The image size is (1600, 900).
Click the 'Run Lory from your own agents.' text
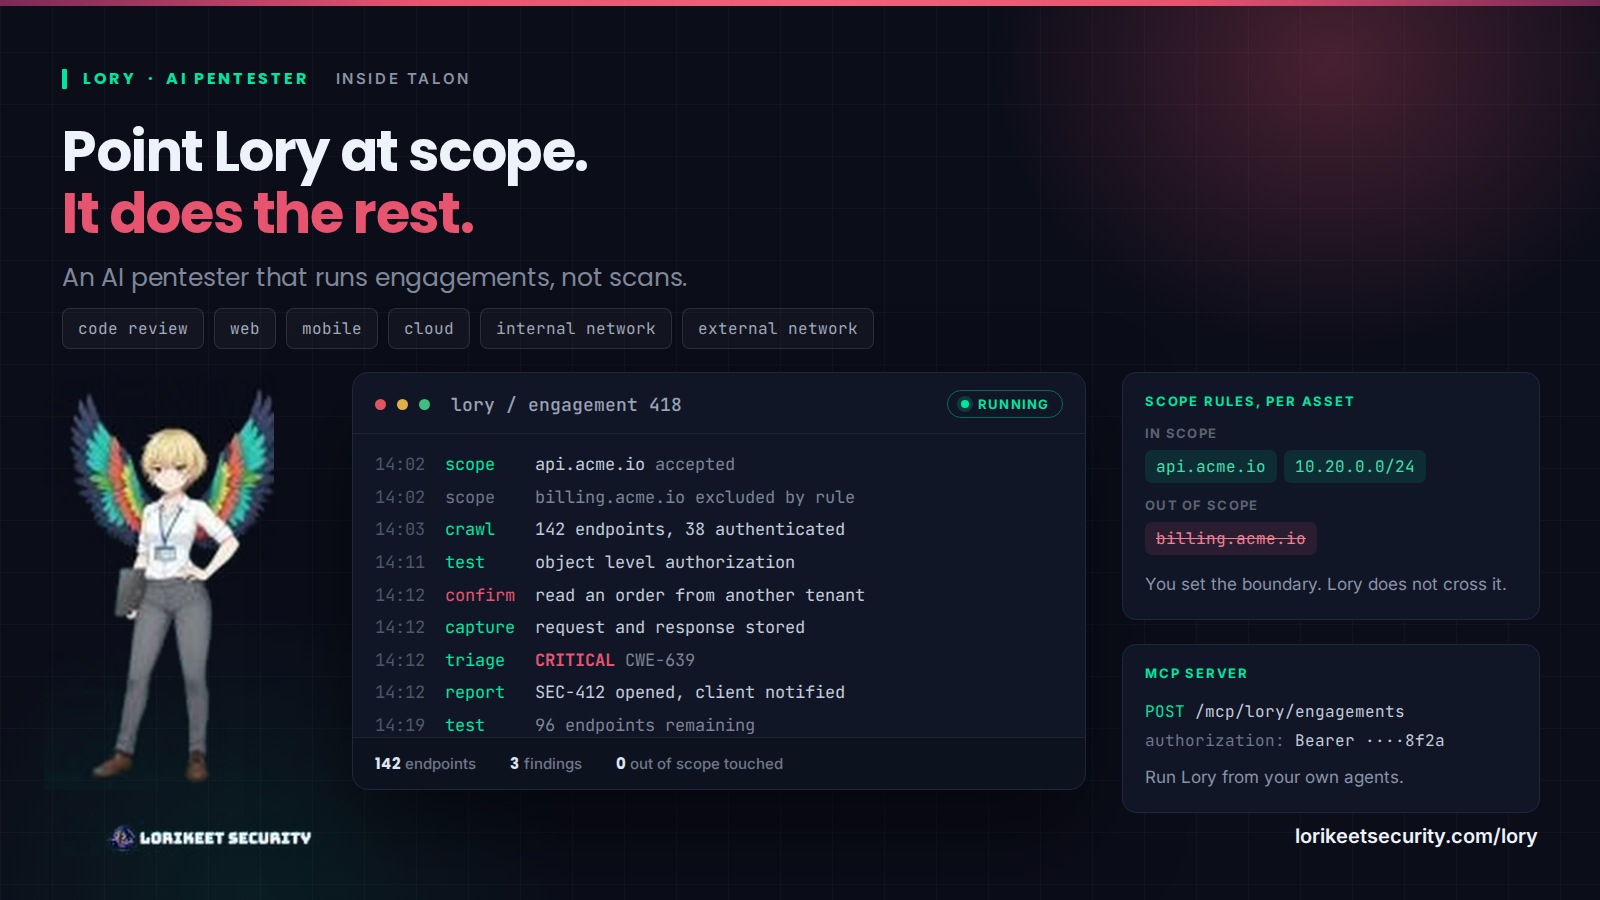[x=1274, y=777]
